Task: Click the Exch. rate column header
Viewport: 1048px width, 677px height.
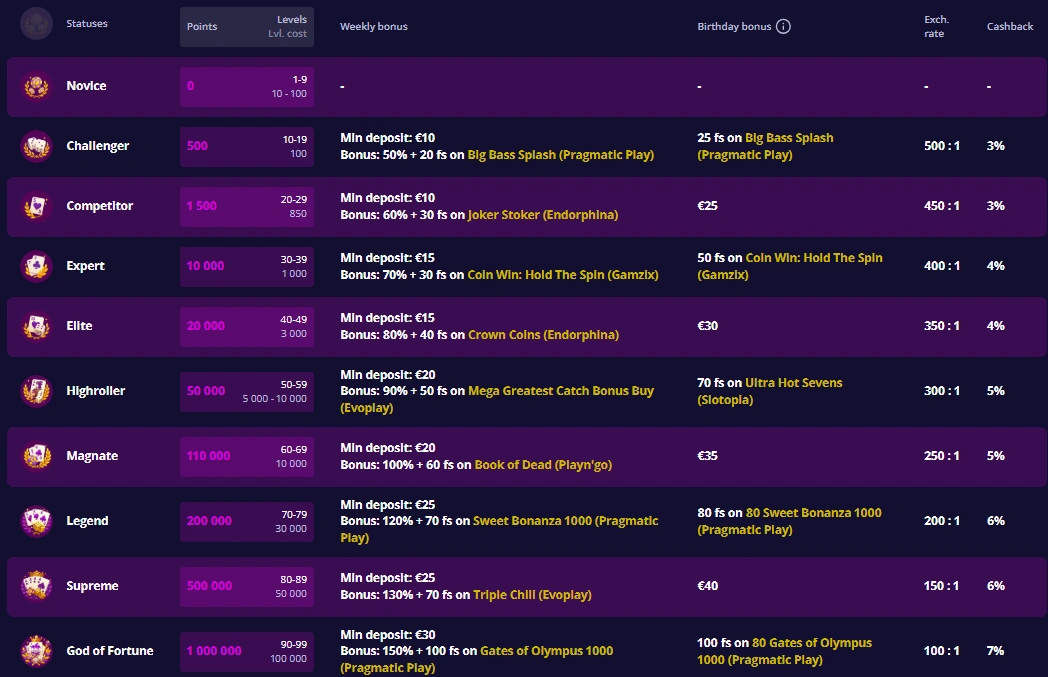Action: (936, 27)
